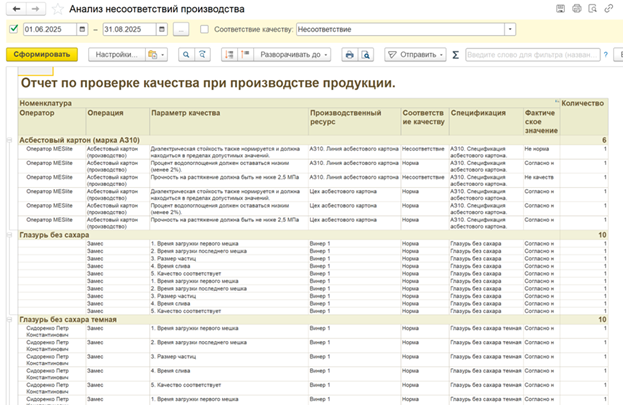Open the Отправить dropdown menu
Screen dimensions: 623x405
click(415, 54)
